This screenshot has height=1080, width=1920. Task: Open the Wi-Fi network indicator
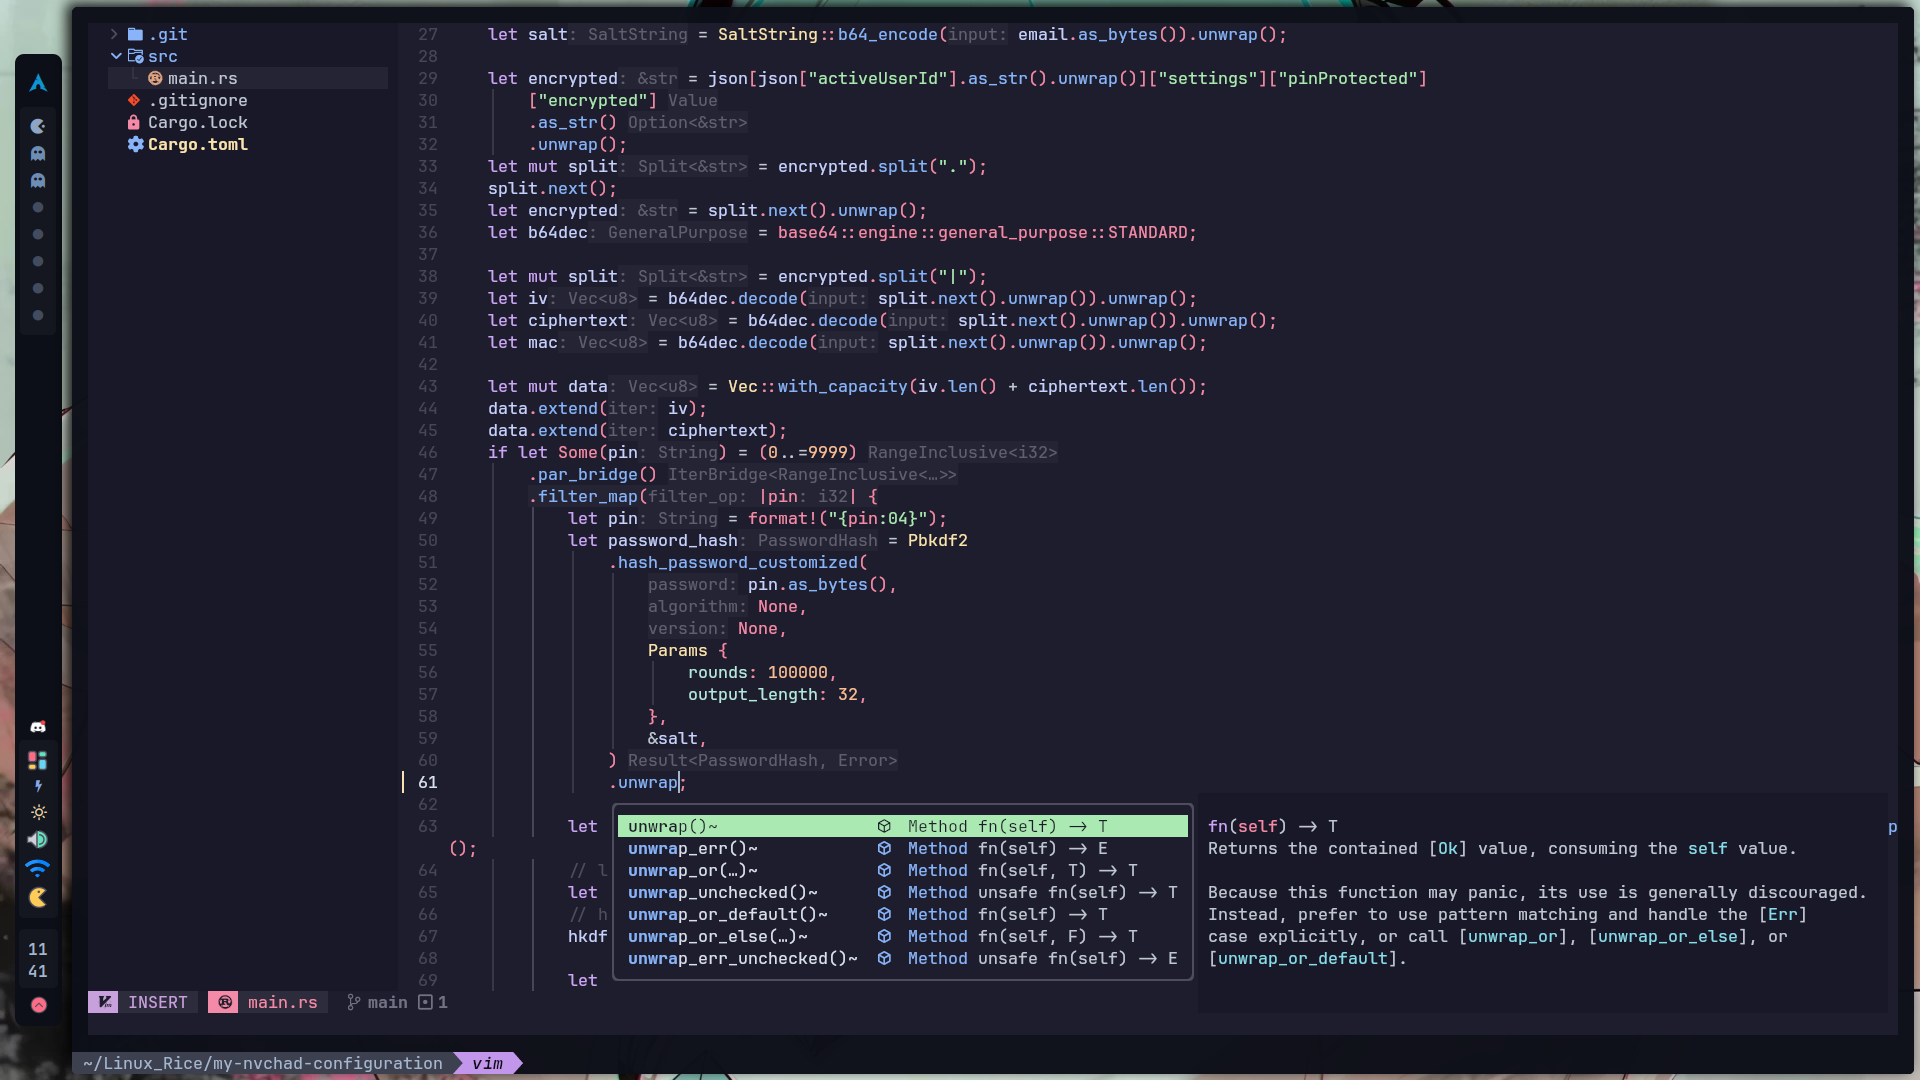tap(38, 867)
